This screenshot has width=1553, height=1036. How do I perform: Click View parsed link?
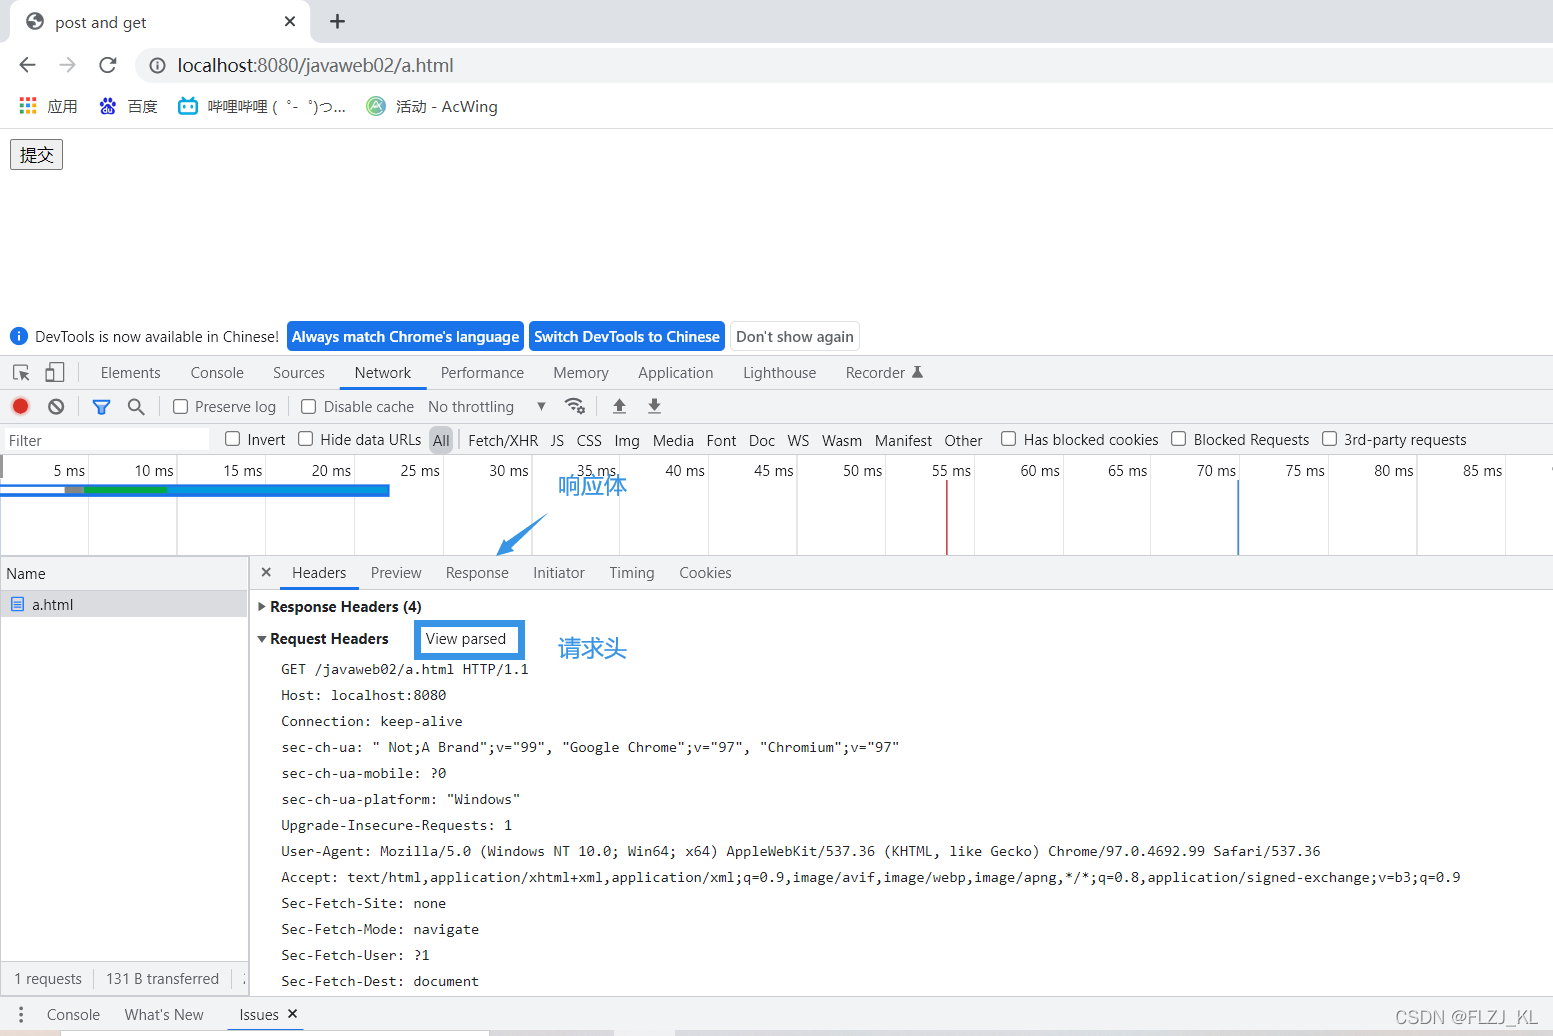(466, 639)
